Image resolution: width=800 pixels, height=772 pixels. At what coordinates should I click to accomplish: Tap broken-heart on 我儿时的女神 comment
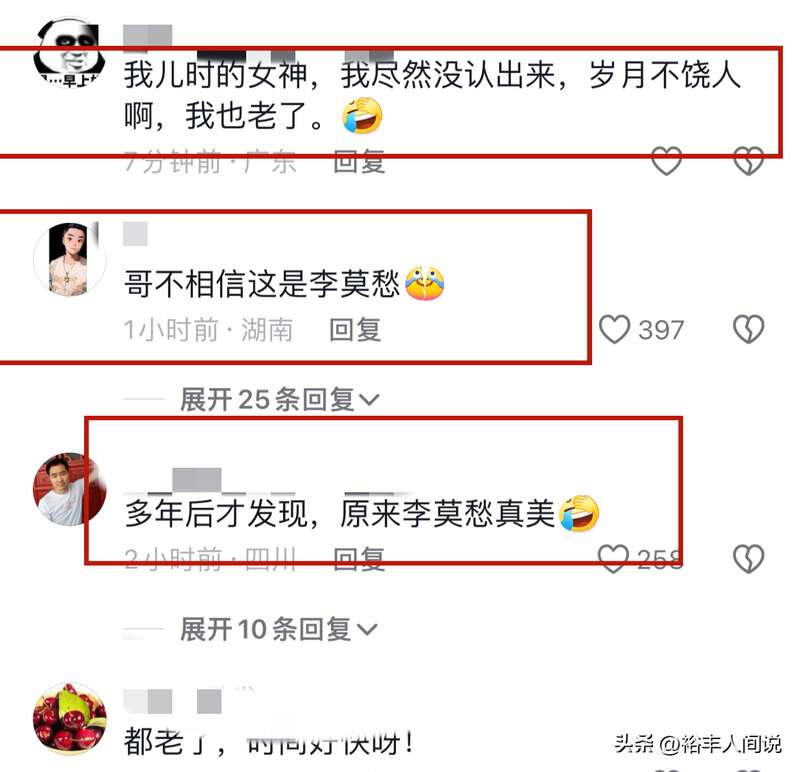click(748, 161)
